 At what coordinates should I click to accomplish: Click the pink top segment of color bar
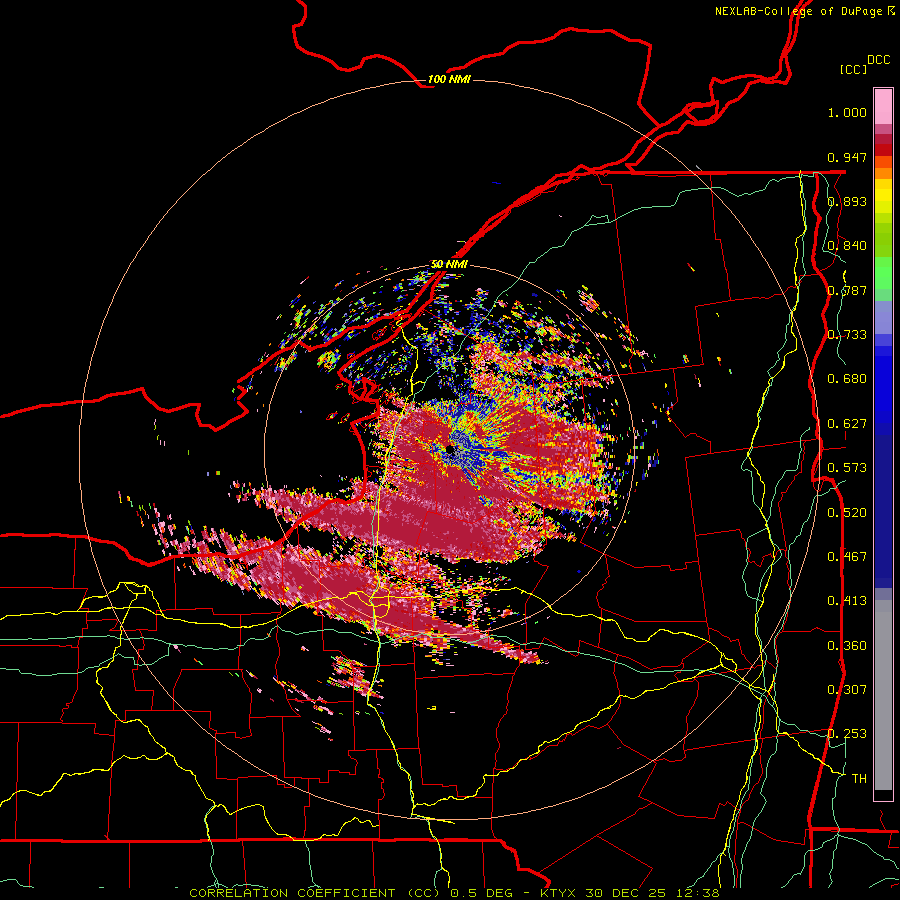pos(883,106)
